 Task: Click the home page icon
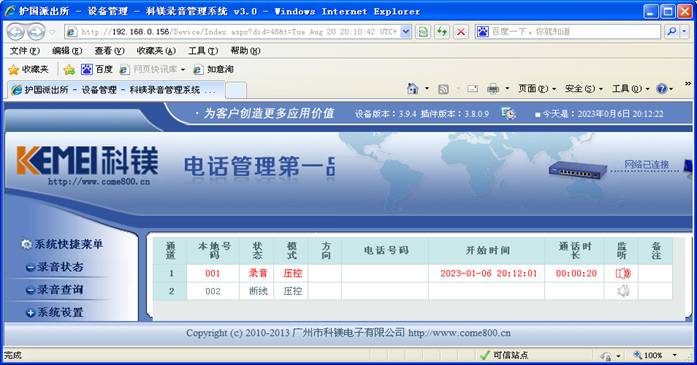click(413, 89)
